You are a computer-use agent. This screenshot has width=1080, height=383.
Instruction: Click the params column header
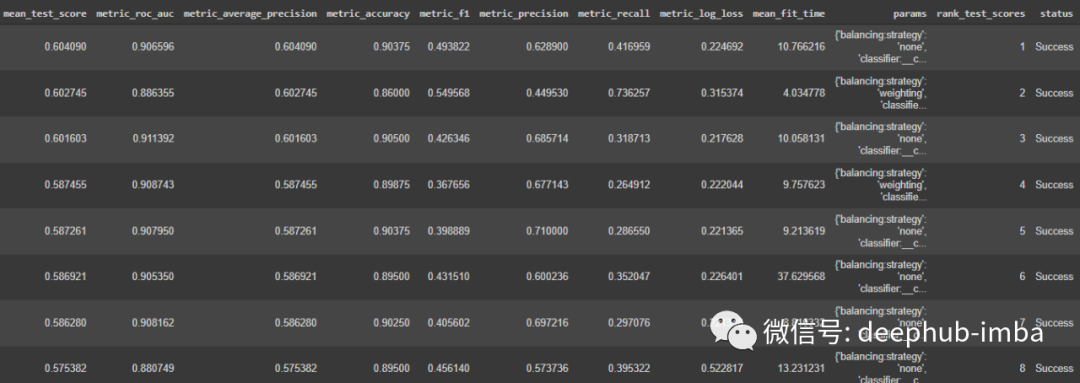[910, 14]
